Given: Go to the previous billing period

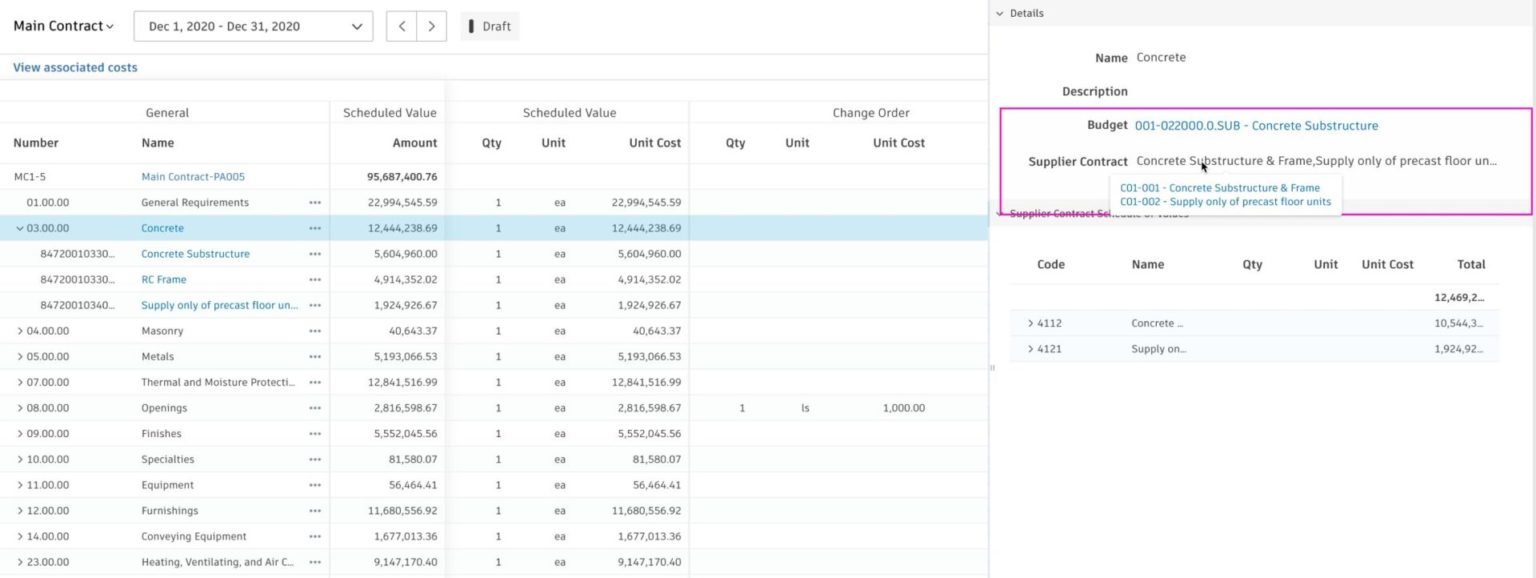Looking at the screenshot, I should 402,26.
